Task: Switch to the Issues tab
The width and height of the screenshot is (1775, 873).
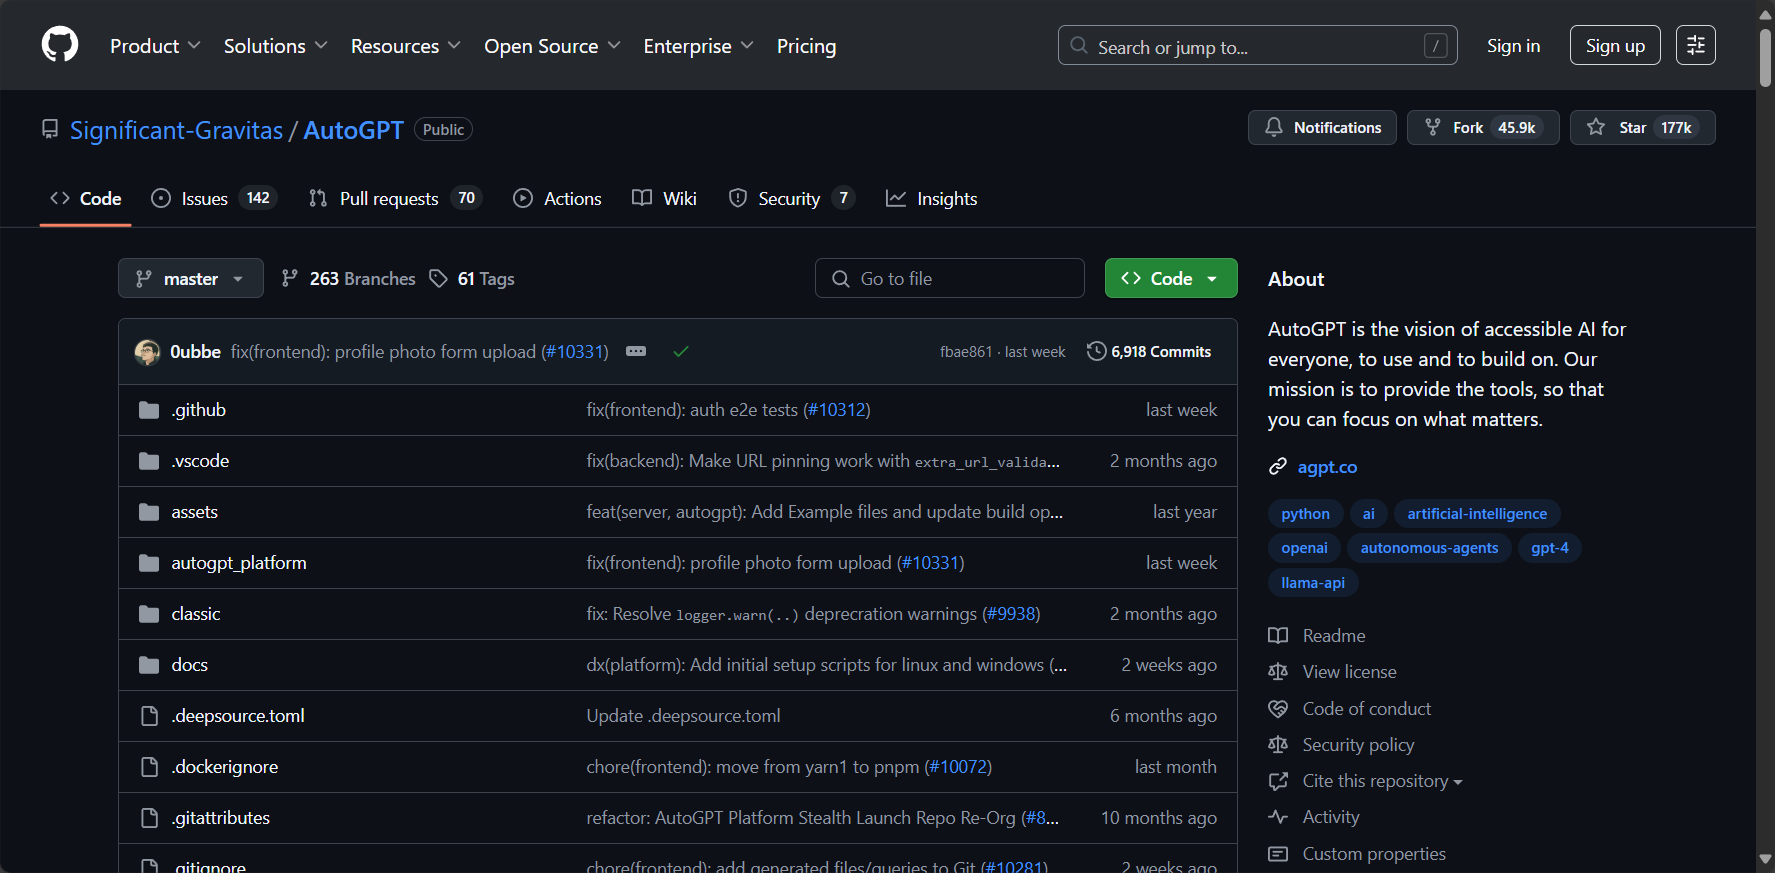Action: pyautogui.click(x=214, y=198)
